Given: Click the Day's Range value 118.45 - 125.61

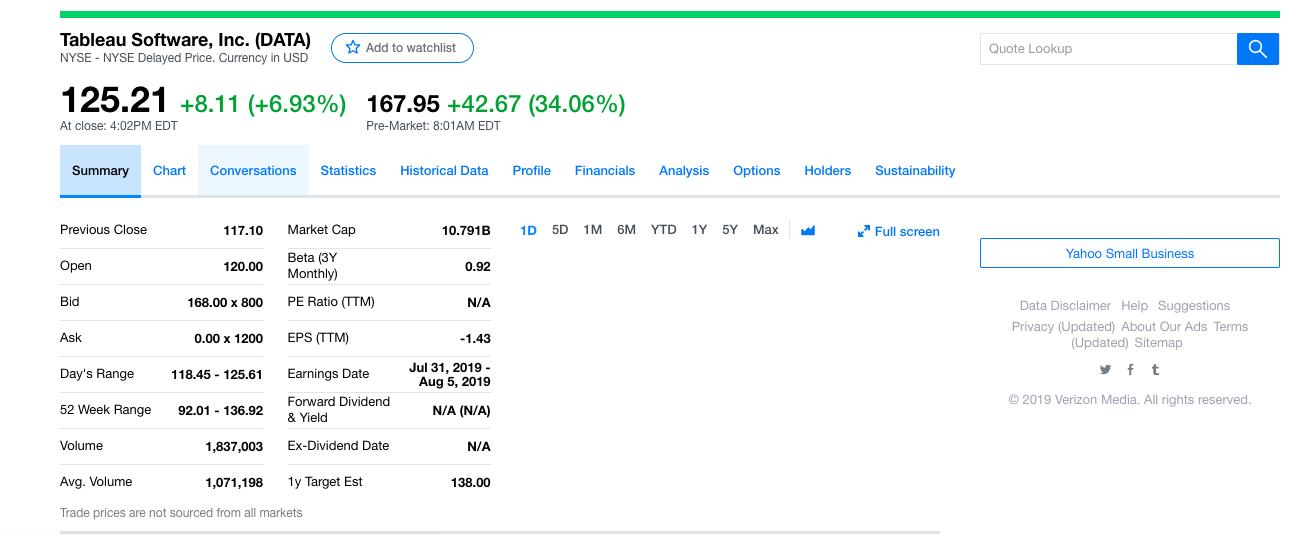Looking at the screenshot, I should pyautogui.click(x=217, y=374).
